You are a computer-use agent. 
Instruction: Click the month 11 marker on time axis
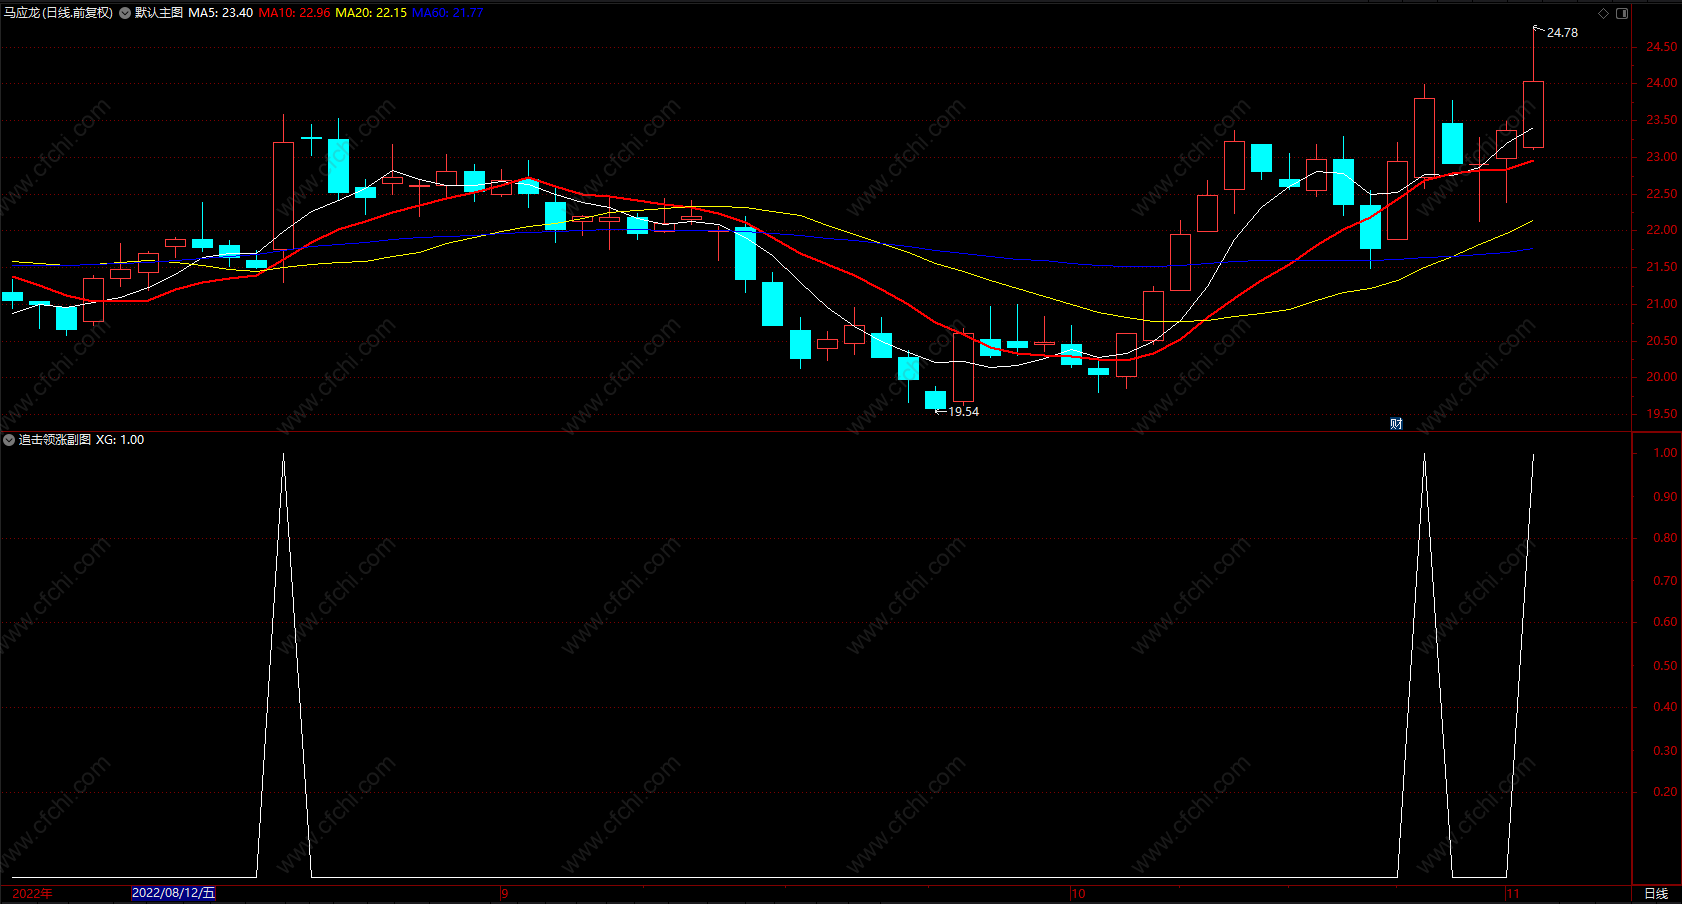(x=1513, y=894)
